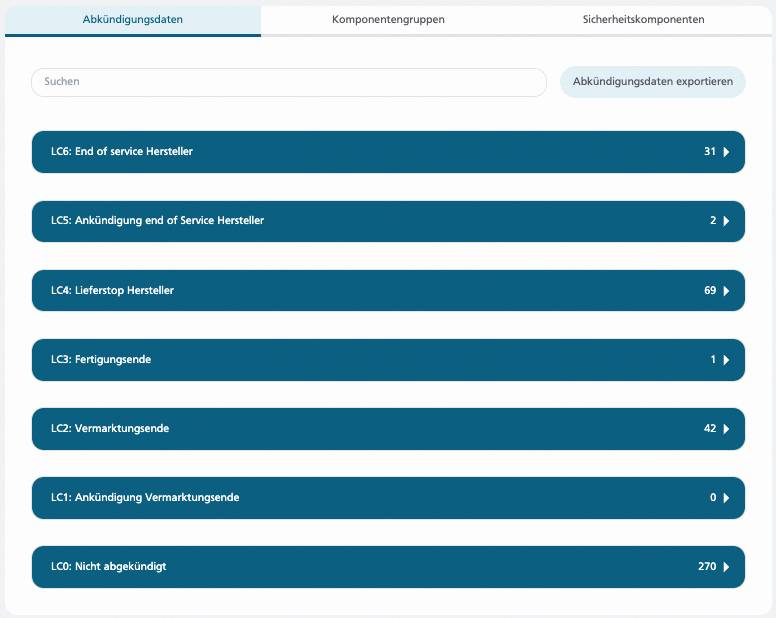Expand the LC6: End of service Hersteller section
The image size is (776, 618).
122,152
